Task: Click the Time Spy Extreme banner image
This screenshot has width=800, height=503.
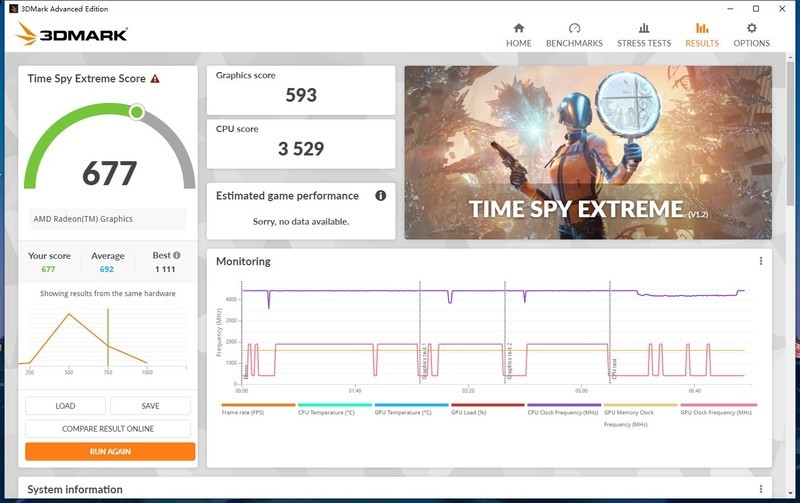Action: click(588, 152)
